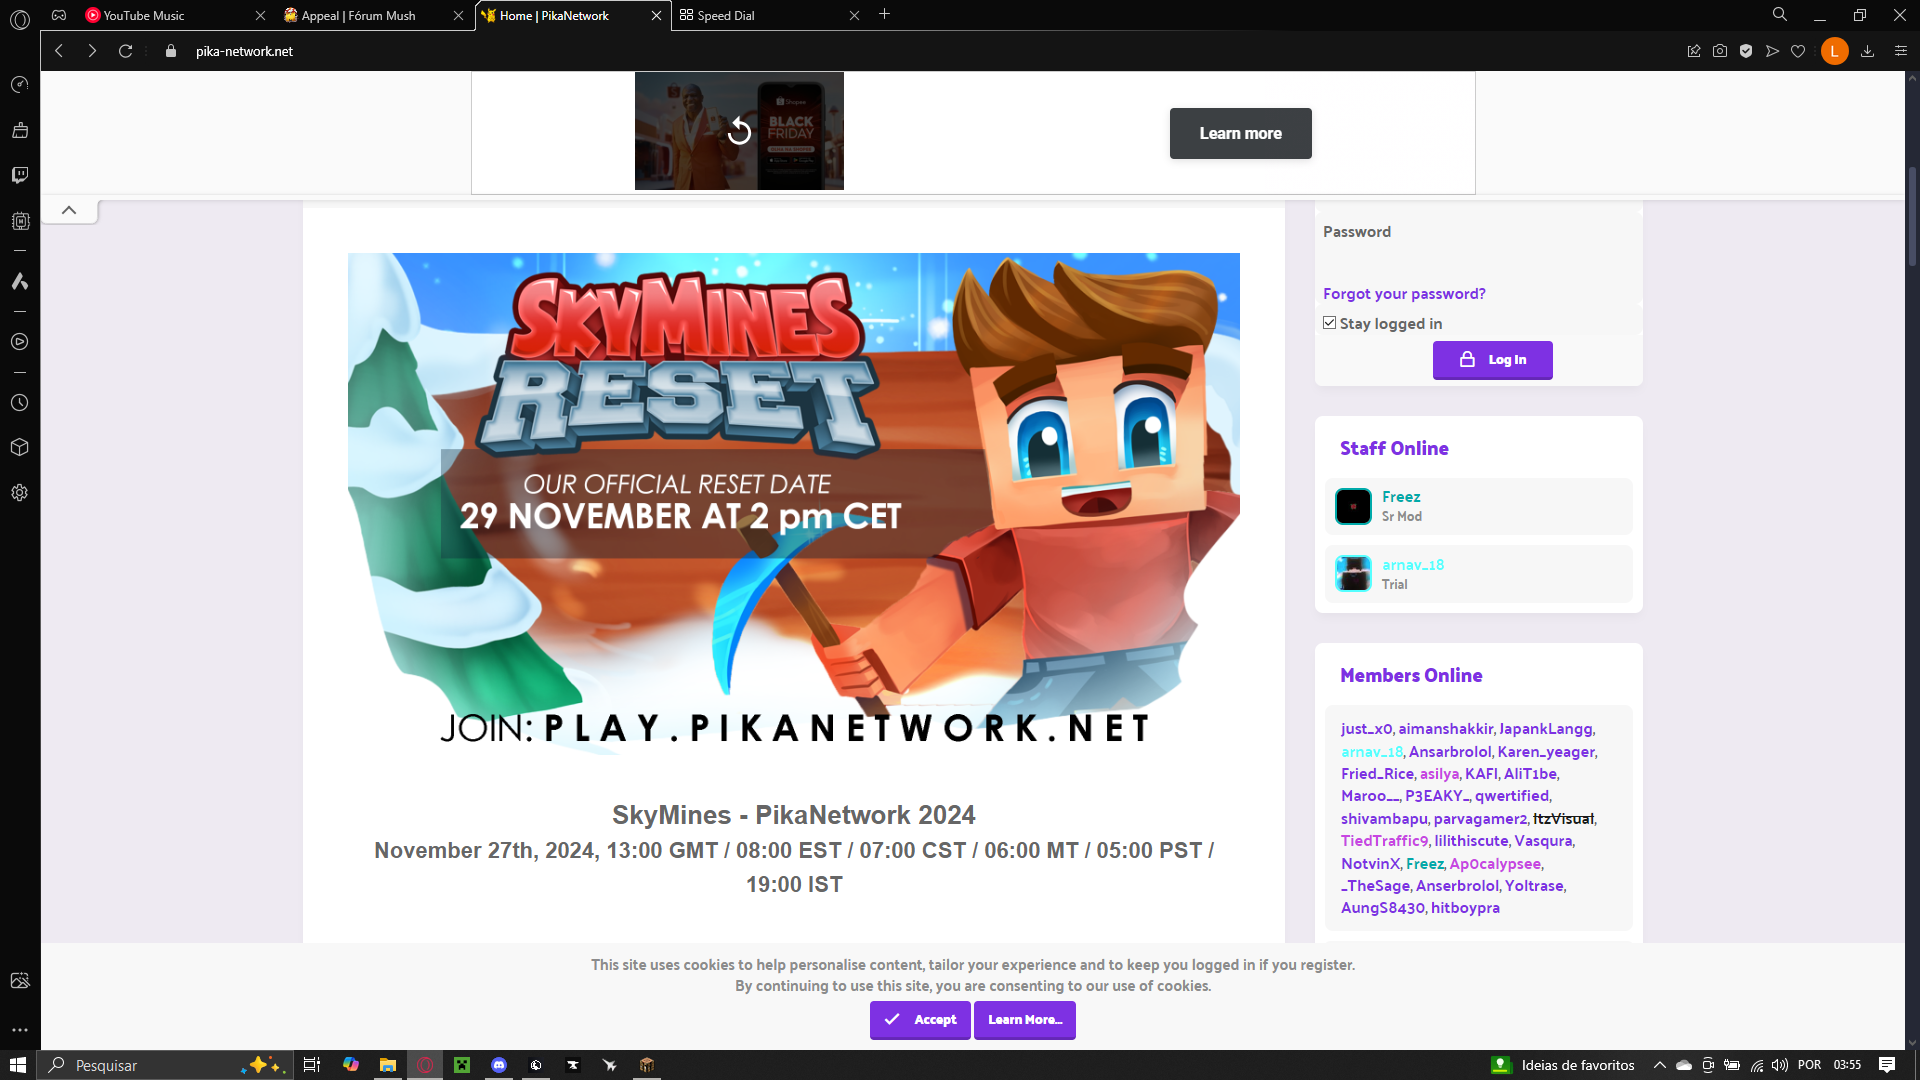Open the picture icon near the sidebar bottom
The image size is (1920, 1080).
coord(20,981)
